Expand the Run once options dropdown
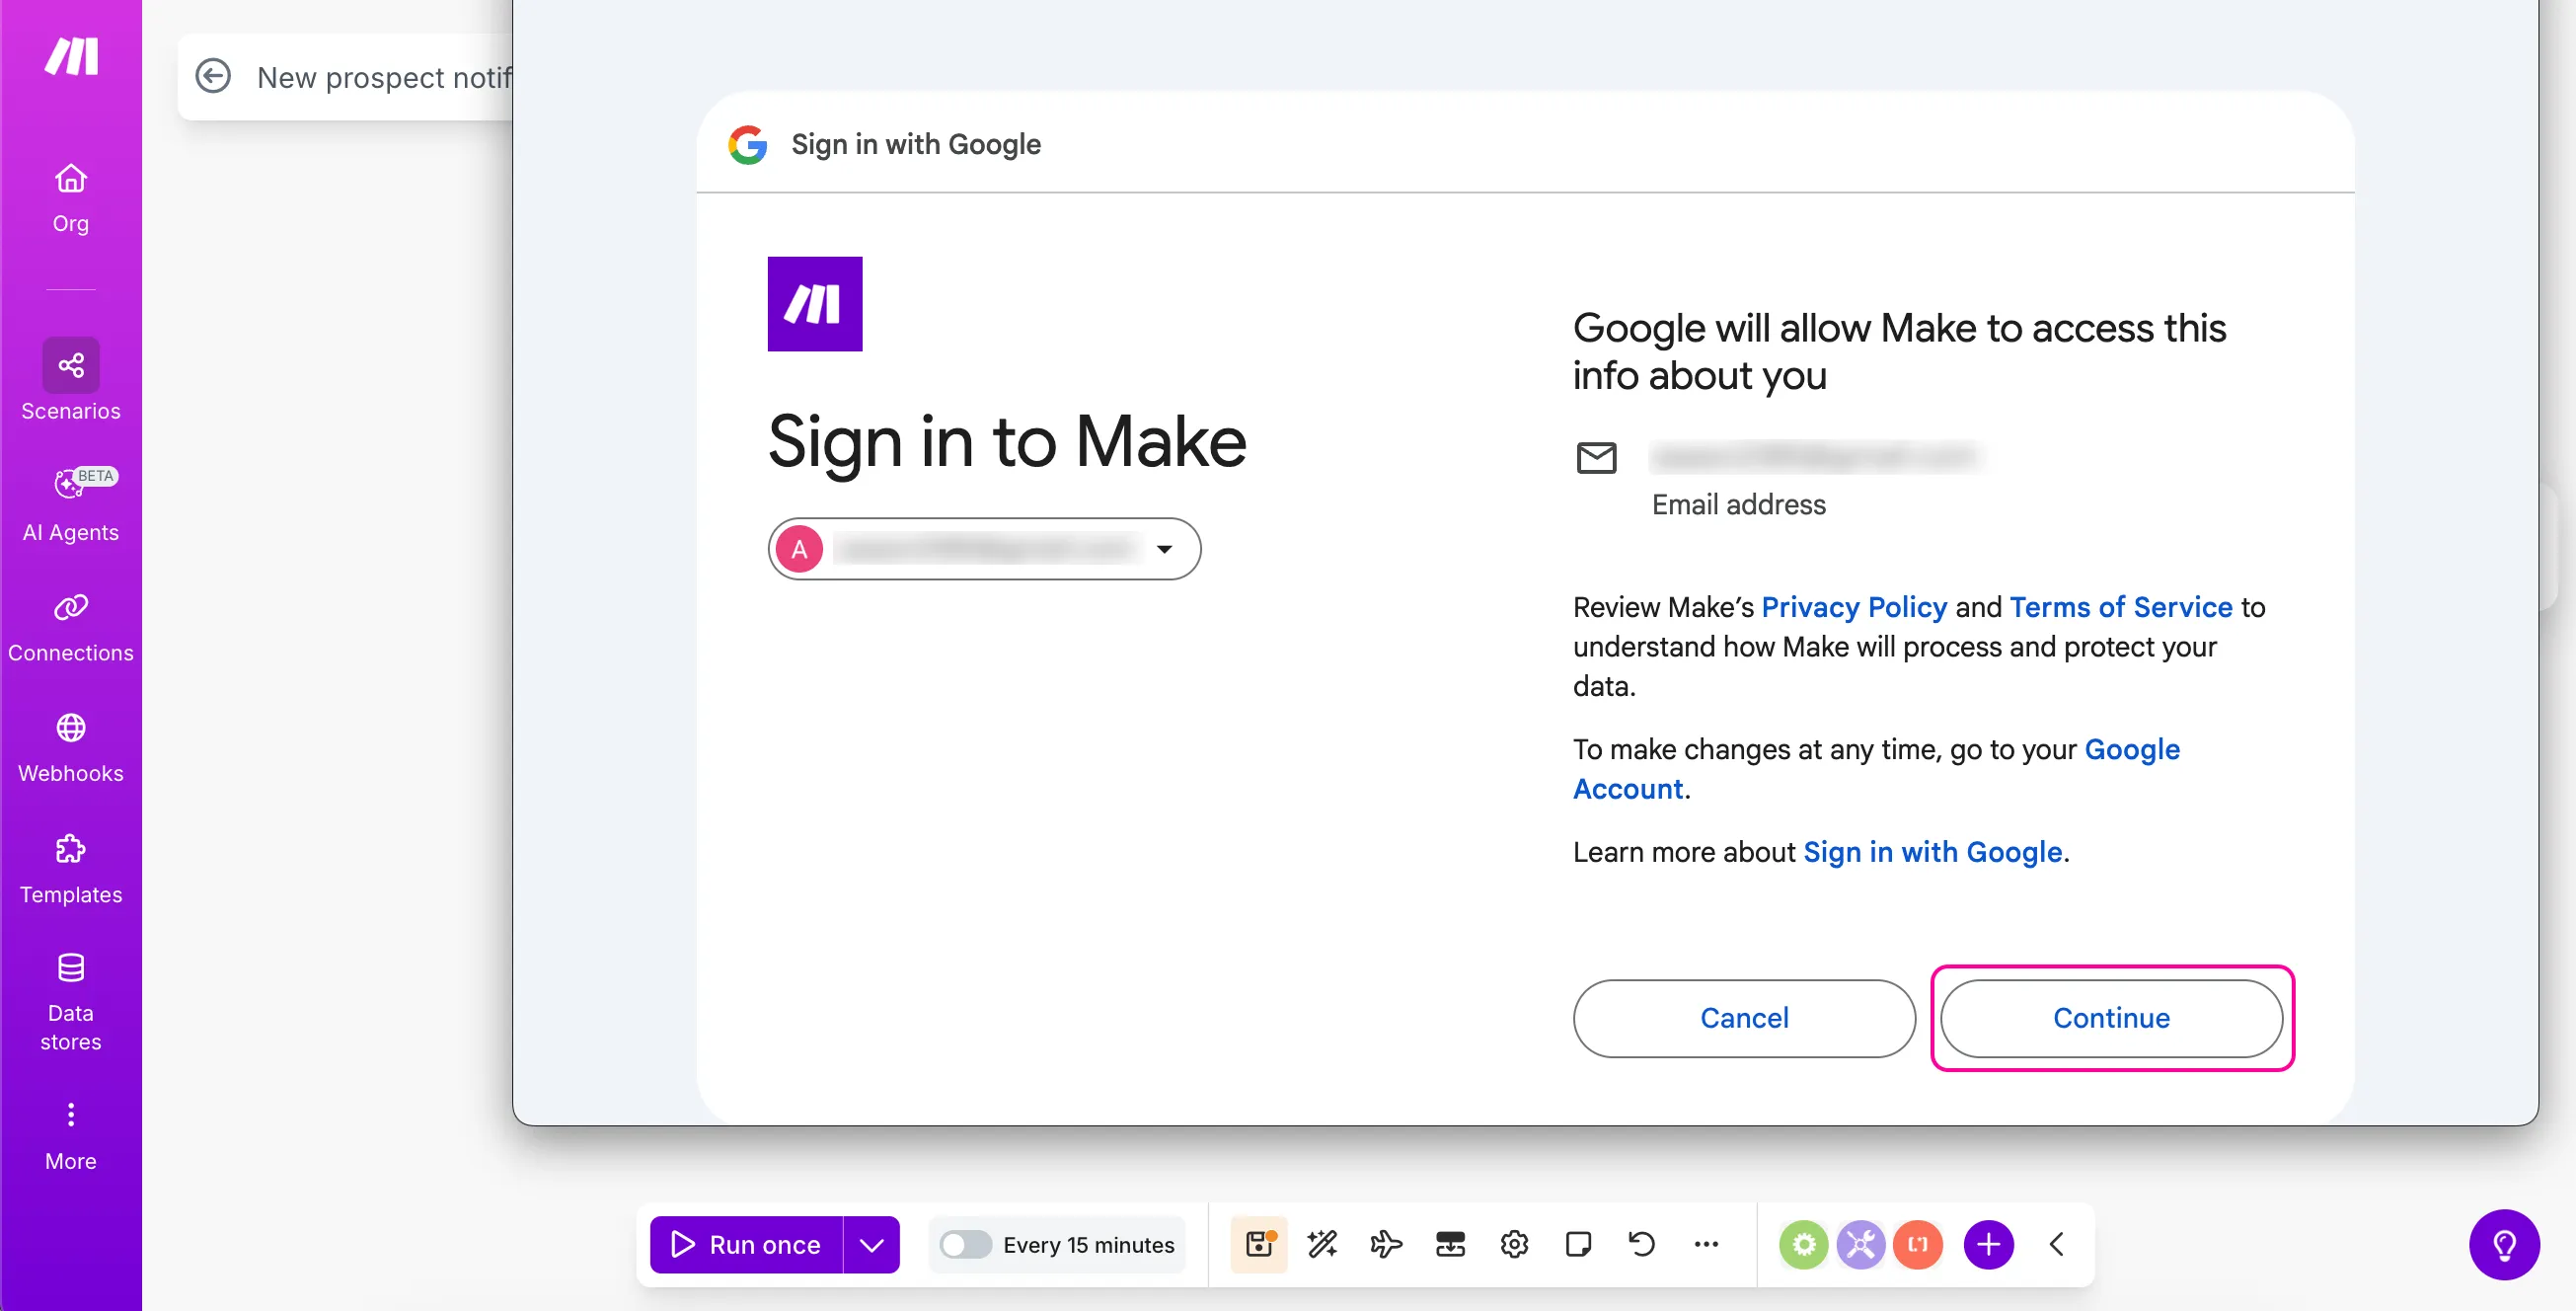Viewport: 2576px width, 1311px height. pyautogui.click(x=872, y=1244)
